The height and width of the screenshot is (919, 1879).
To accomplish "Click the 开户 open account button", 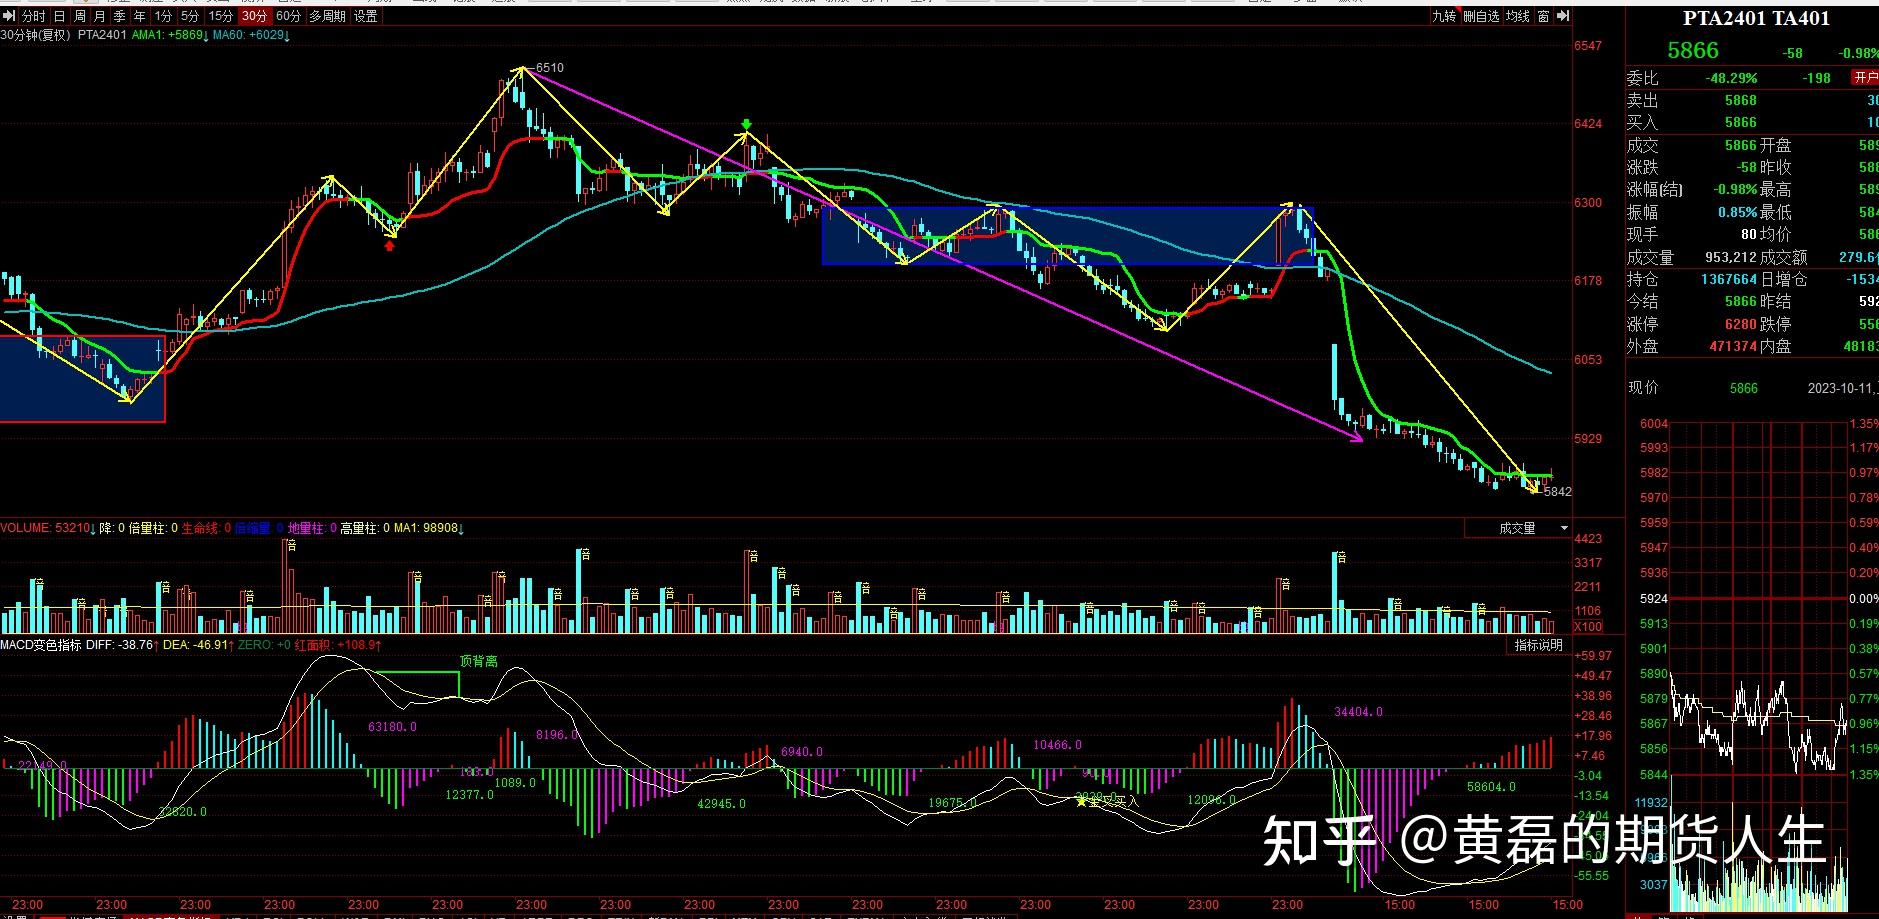I will 1865,77.
